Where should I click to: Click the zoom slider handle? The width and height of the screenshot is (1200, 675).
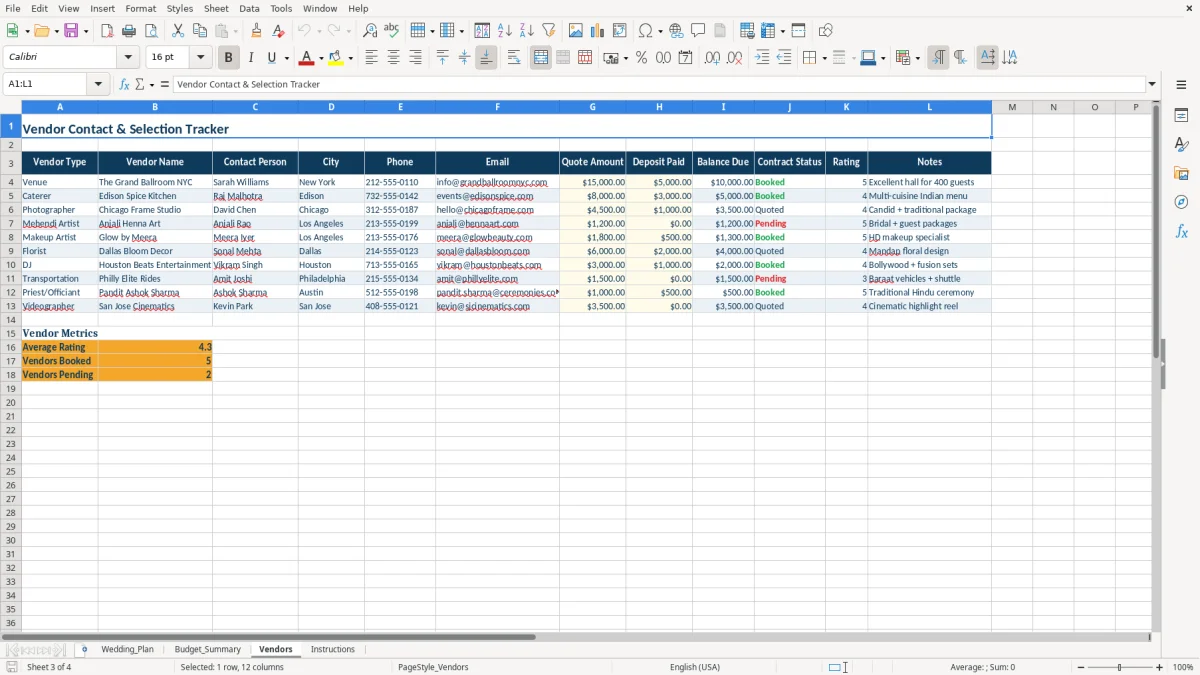point(1119,667)
